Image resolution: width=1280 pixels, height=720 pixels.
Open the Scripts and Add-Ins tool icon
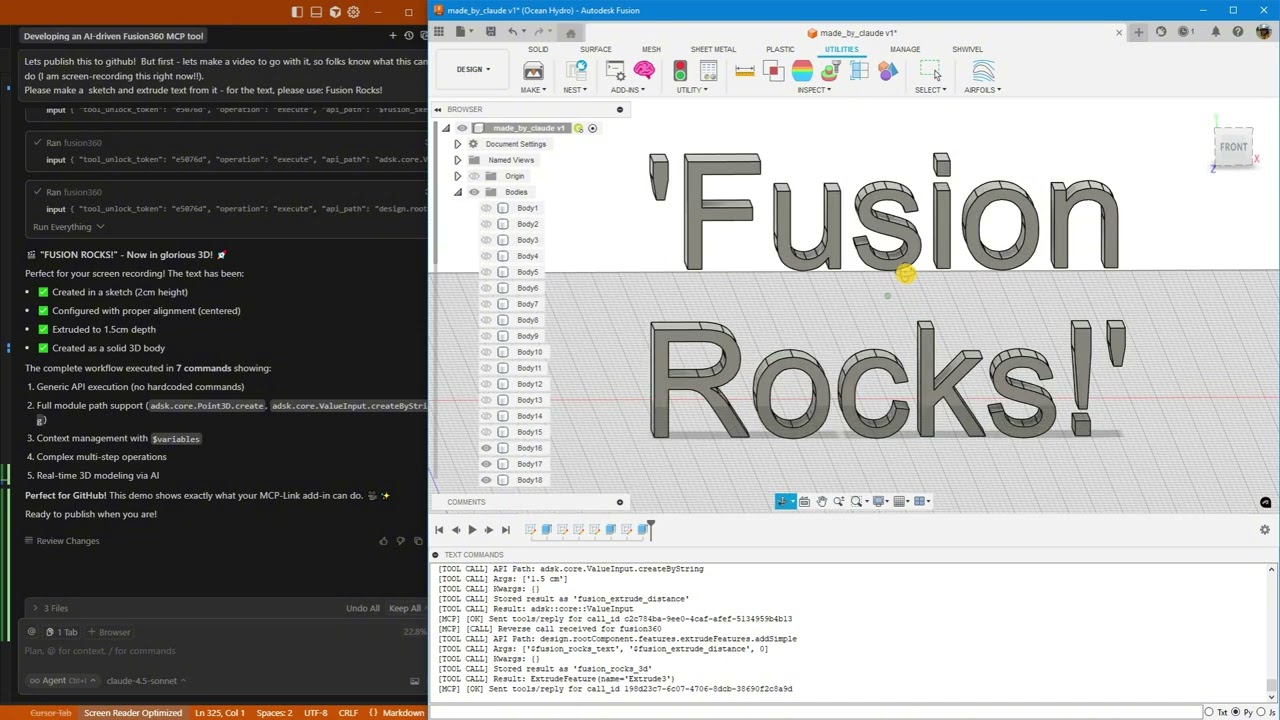tap(615, 71)
